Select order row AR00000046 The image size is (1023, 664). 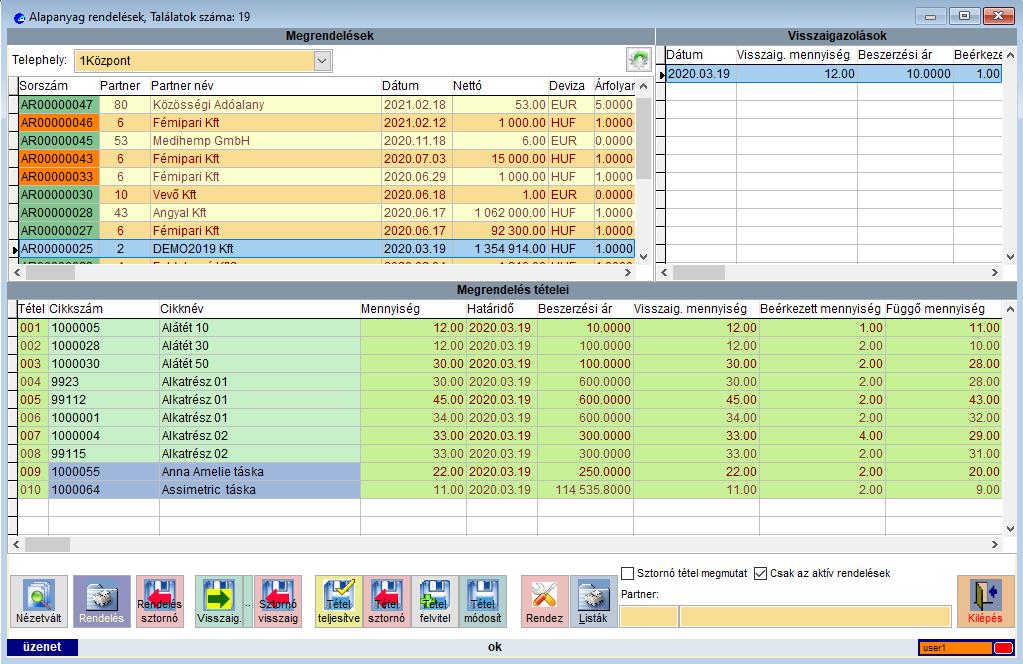click(326, 123)
